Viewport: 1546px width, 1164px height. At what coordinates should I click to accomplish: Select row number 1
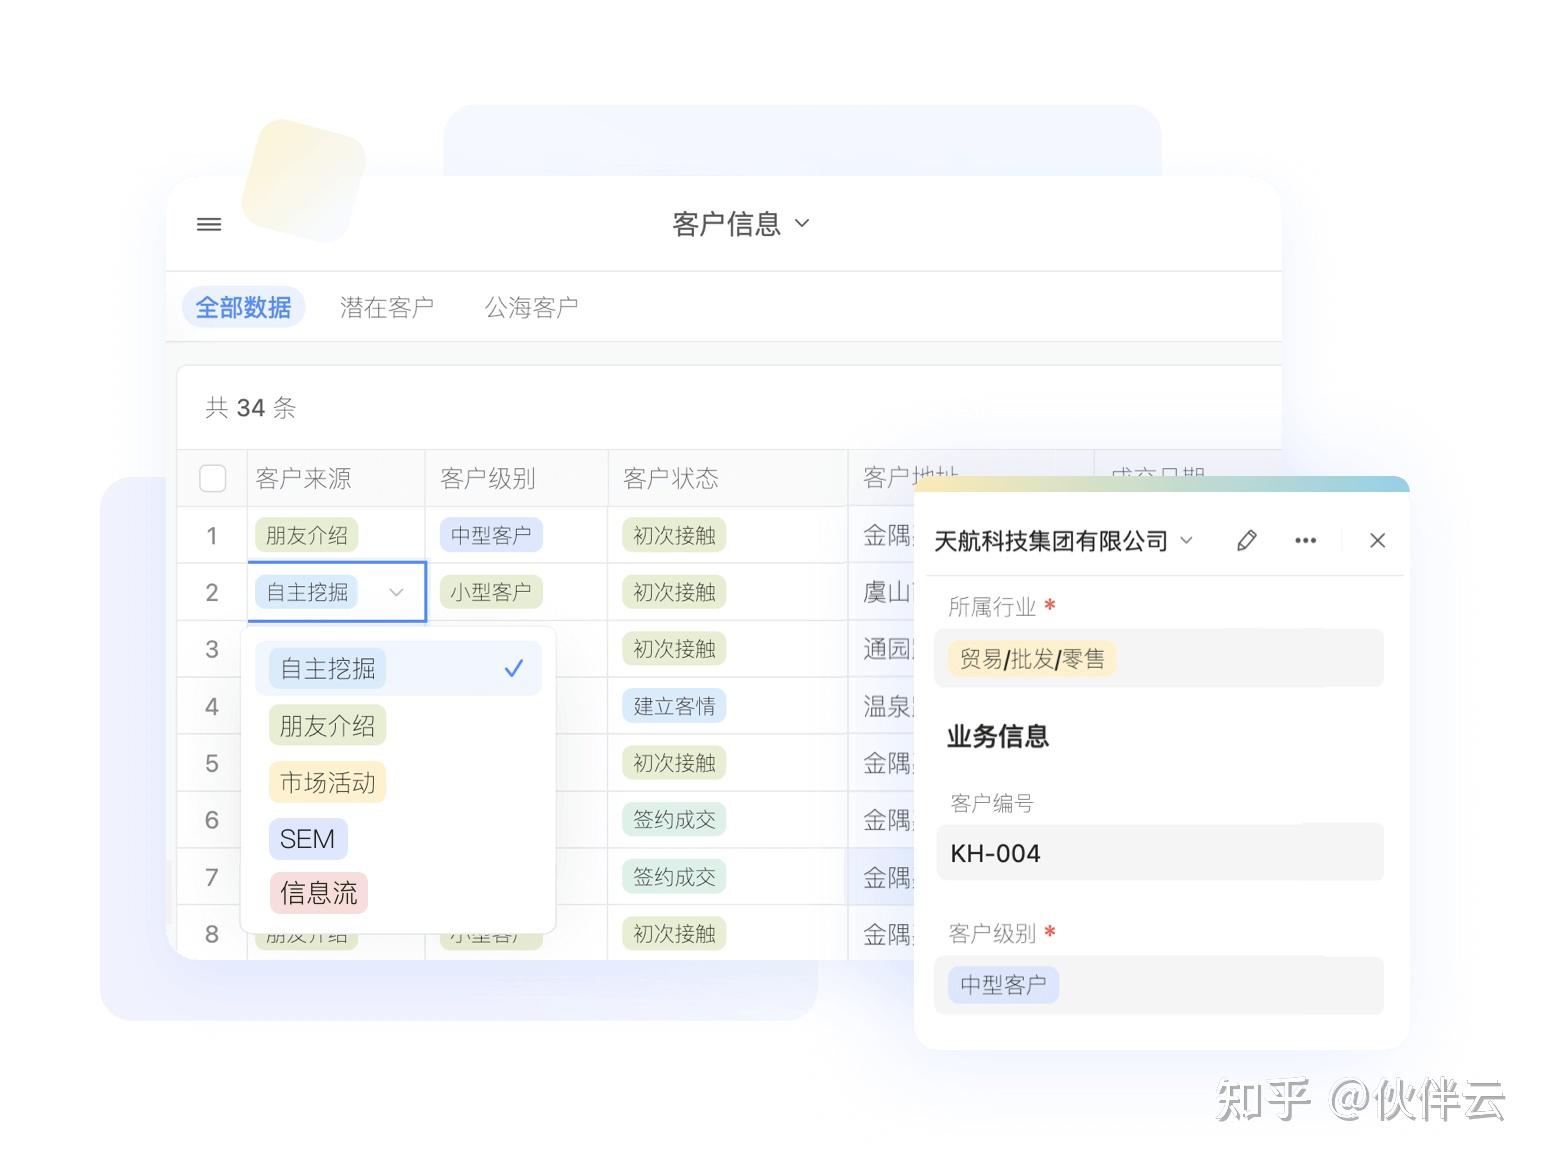(x=212, y=536)
